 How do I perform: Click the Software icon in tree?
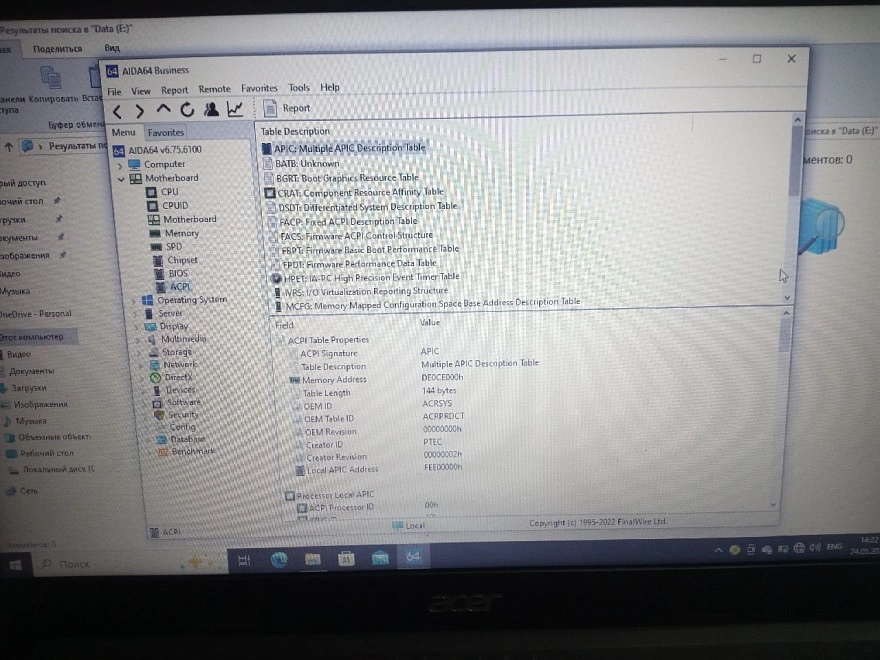(x=158, y=403)
